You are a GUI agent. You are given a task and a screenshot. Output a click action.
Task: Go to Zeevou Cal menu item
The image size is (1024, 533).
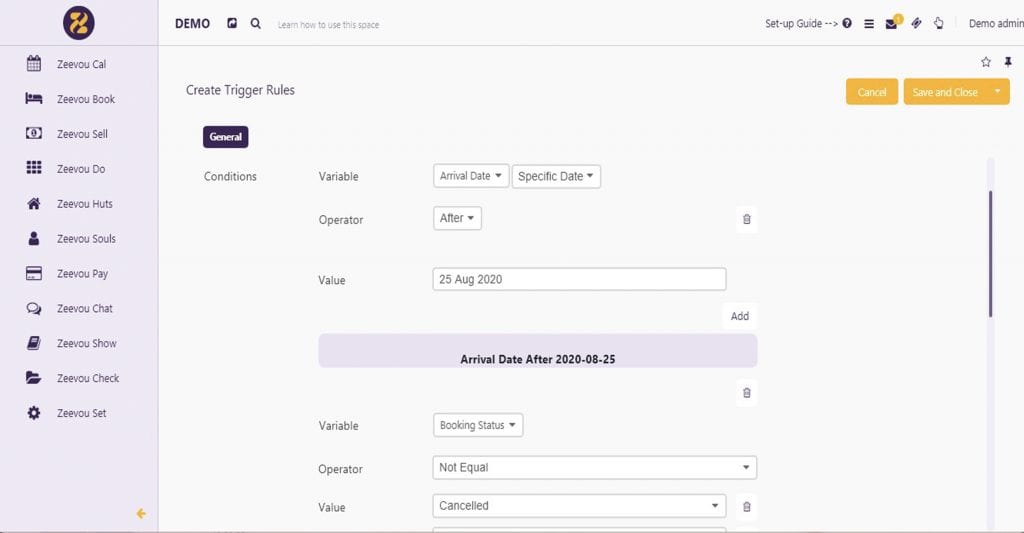(x=81, y=64)
